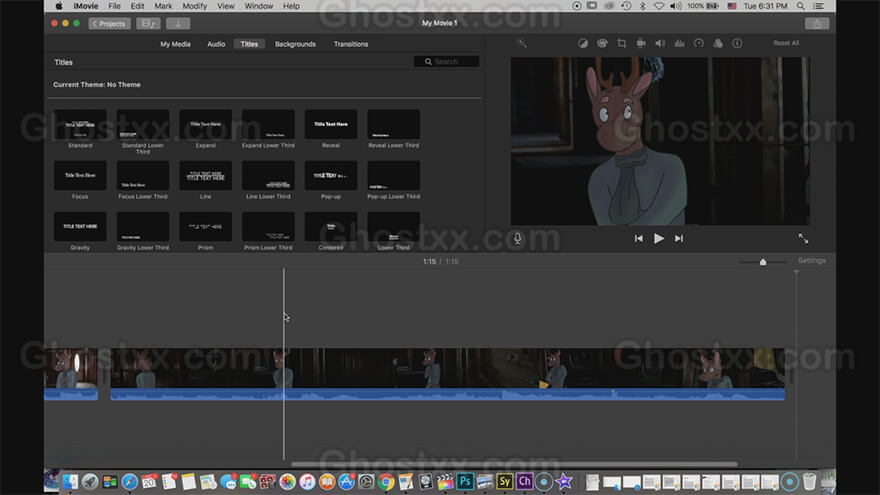The width and height of the screenshot is (880, 495).
Task: Open the stabilization camera tool
Action: coord(641,43)
